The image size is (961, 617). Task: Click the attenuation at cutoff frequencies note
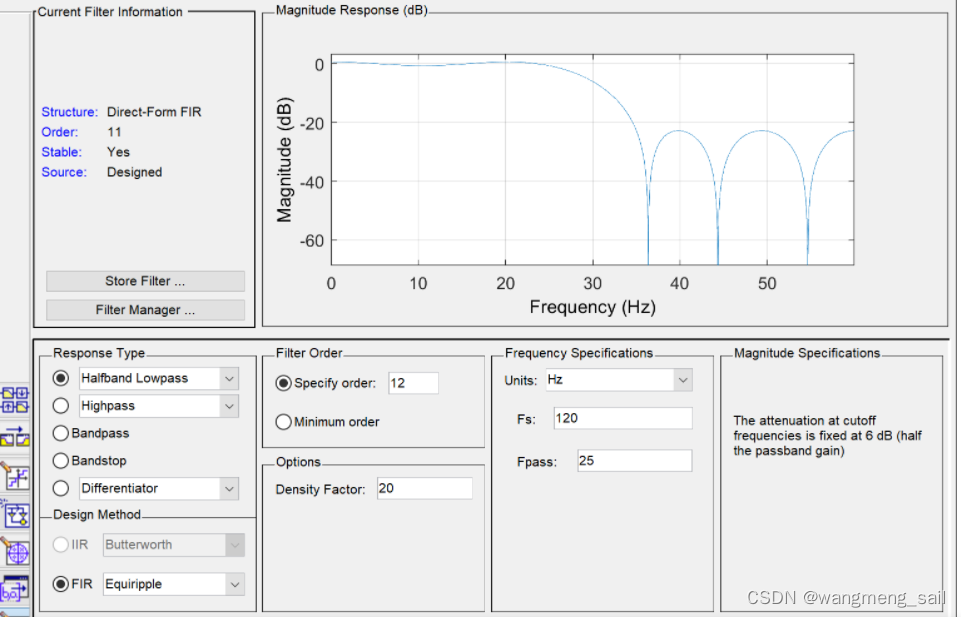click(827, 436)
